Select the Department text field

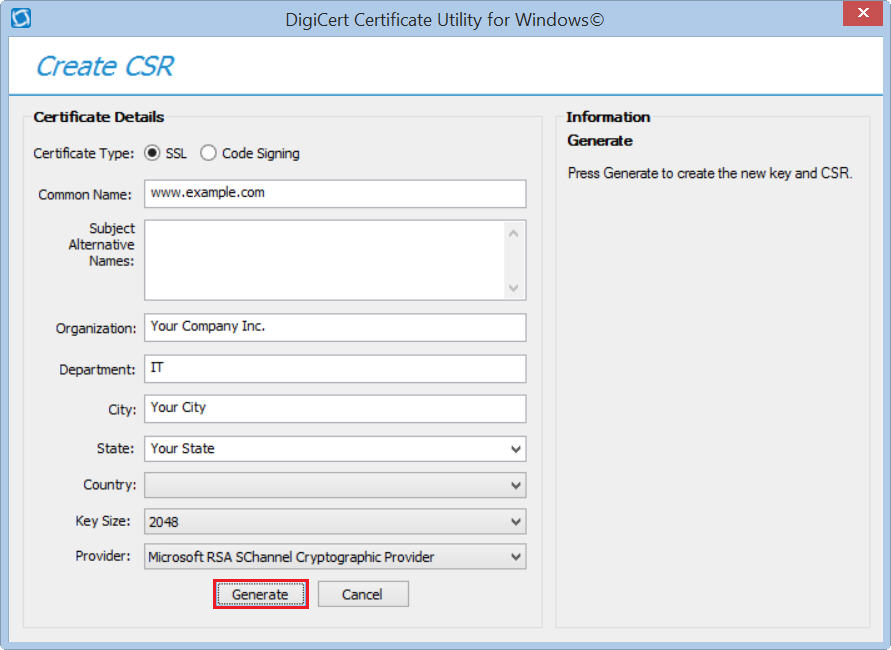(x=334, y=369)
